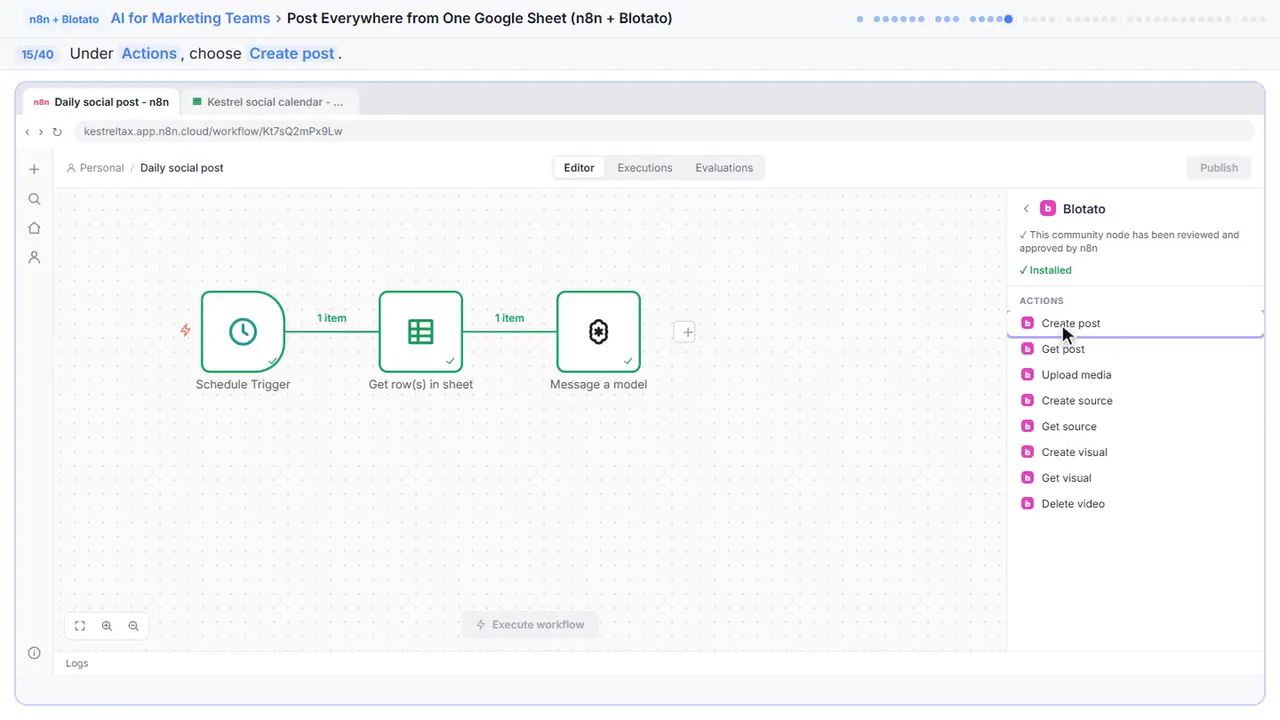1280x720 pixels.
Task: Fit workflow to view icon
Action: coord(80,626)
